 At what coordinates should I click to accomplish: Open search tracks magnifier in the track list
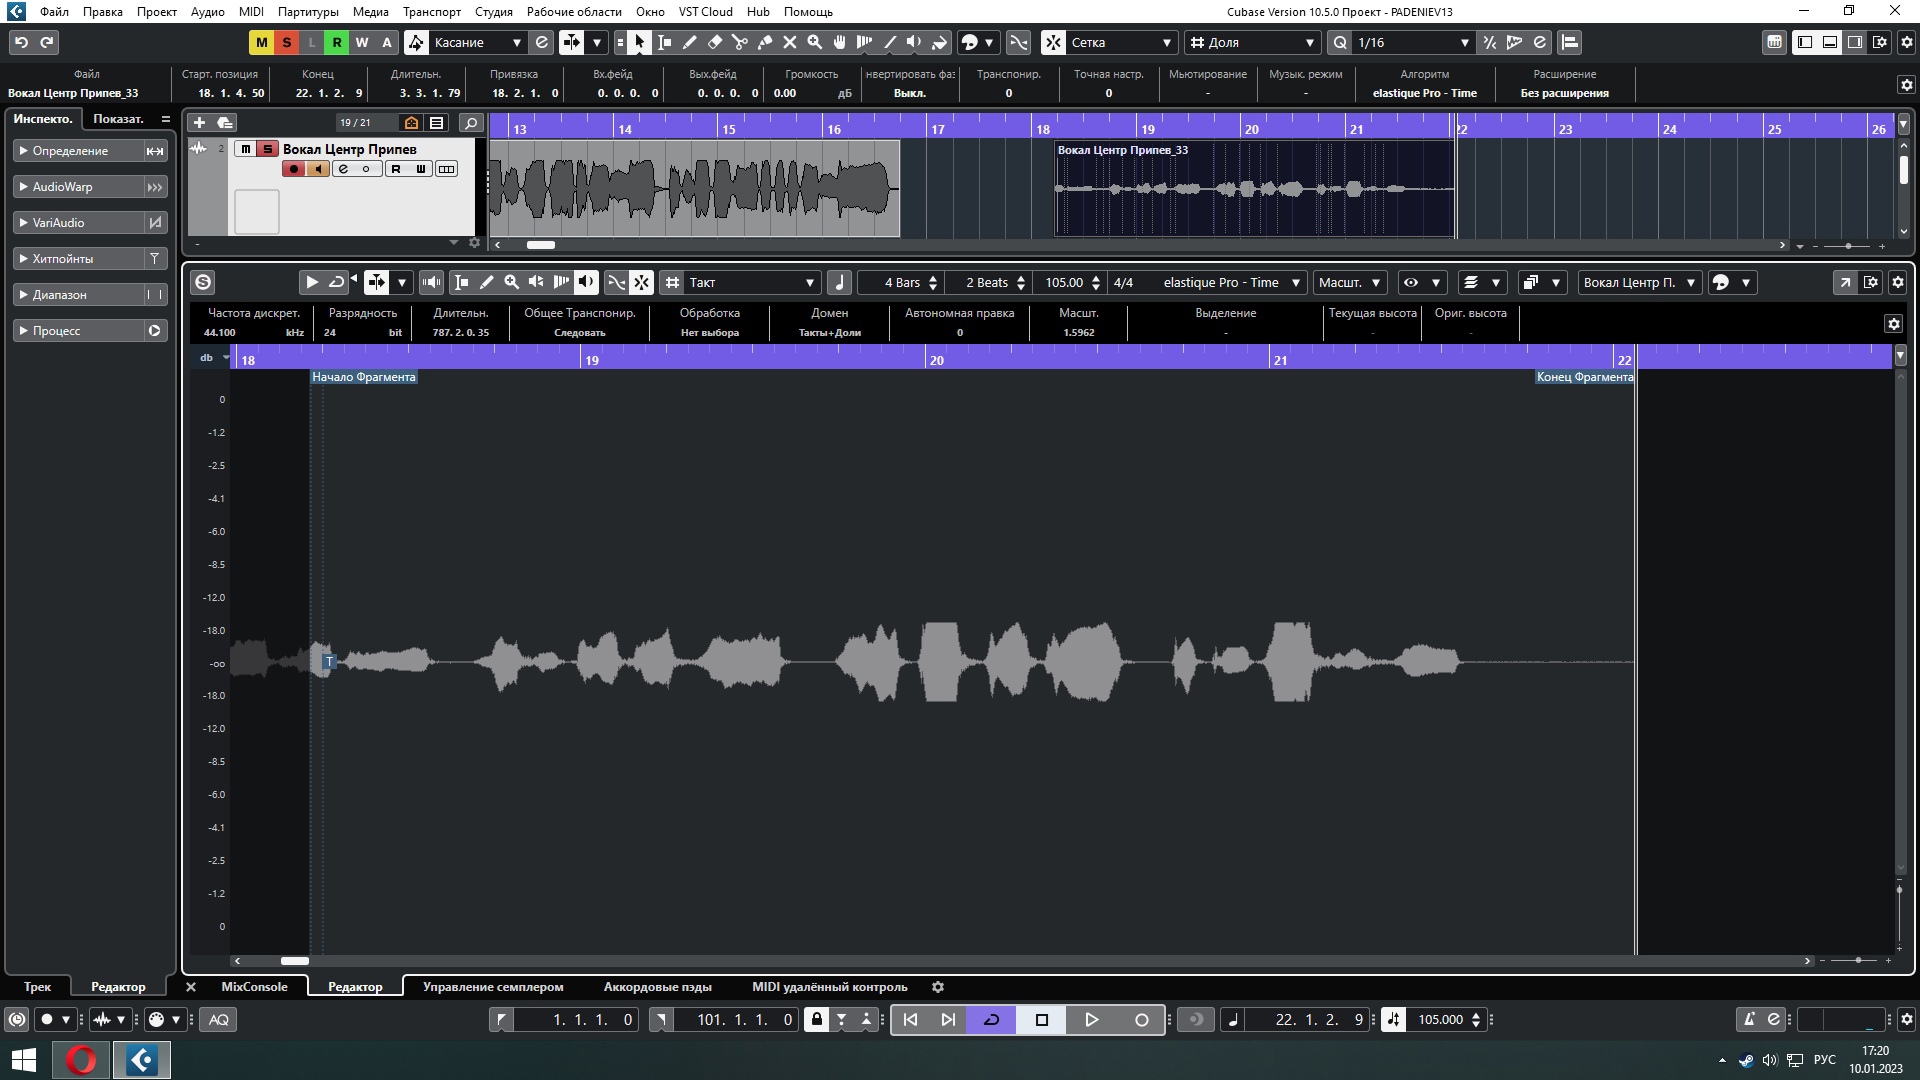click(x=470, y=122)
